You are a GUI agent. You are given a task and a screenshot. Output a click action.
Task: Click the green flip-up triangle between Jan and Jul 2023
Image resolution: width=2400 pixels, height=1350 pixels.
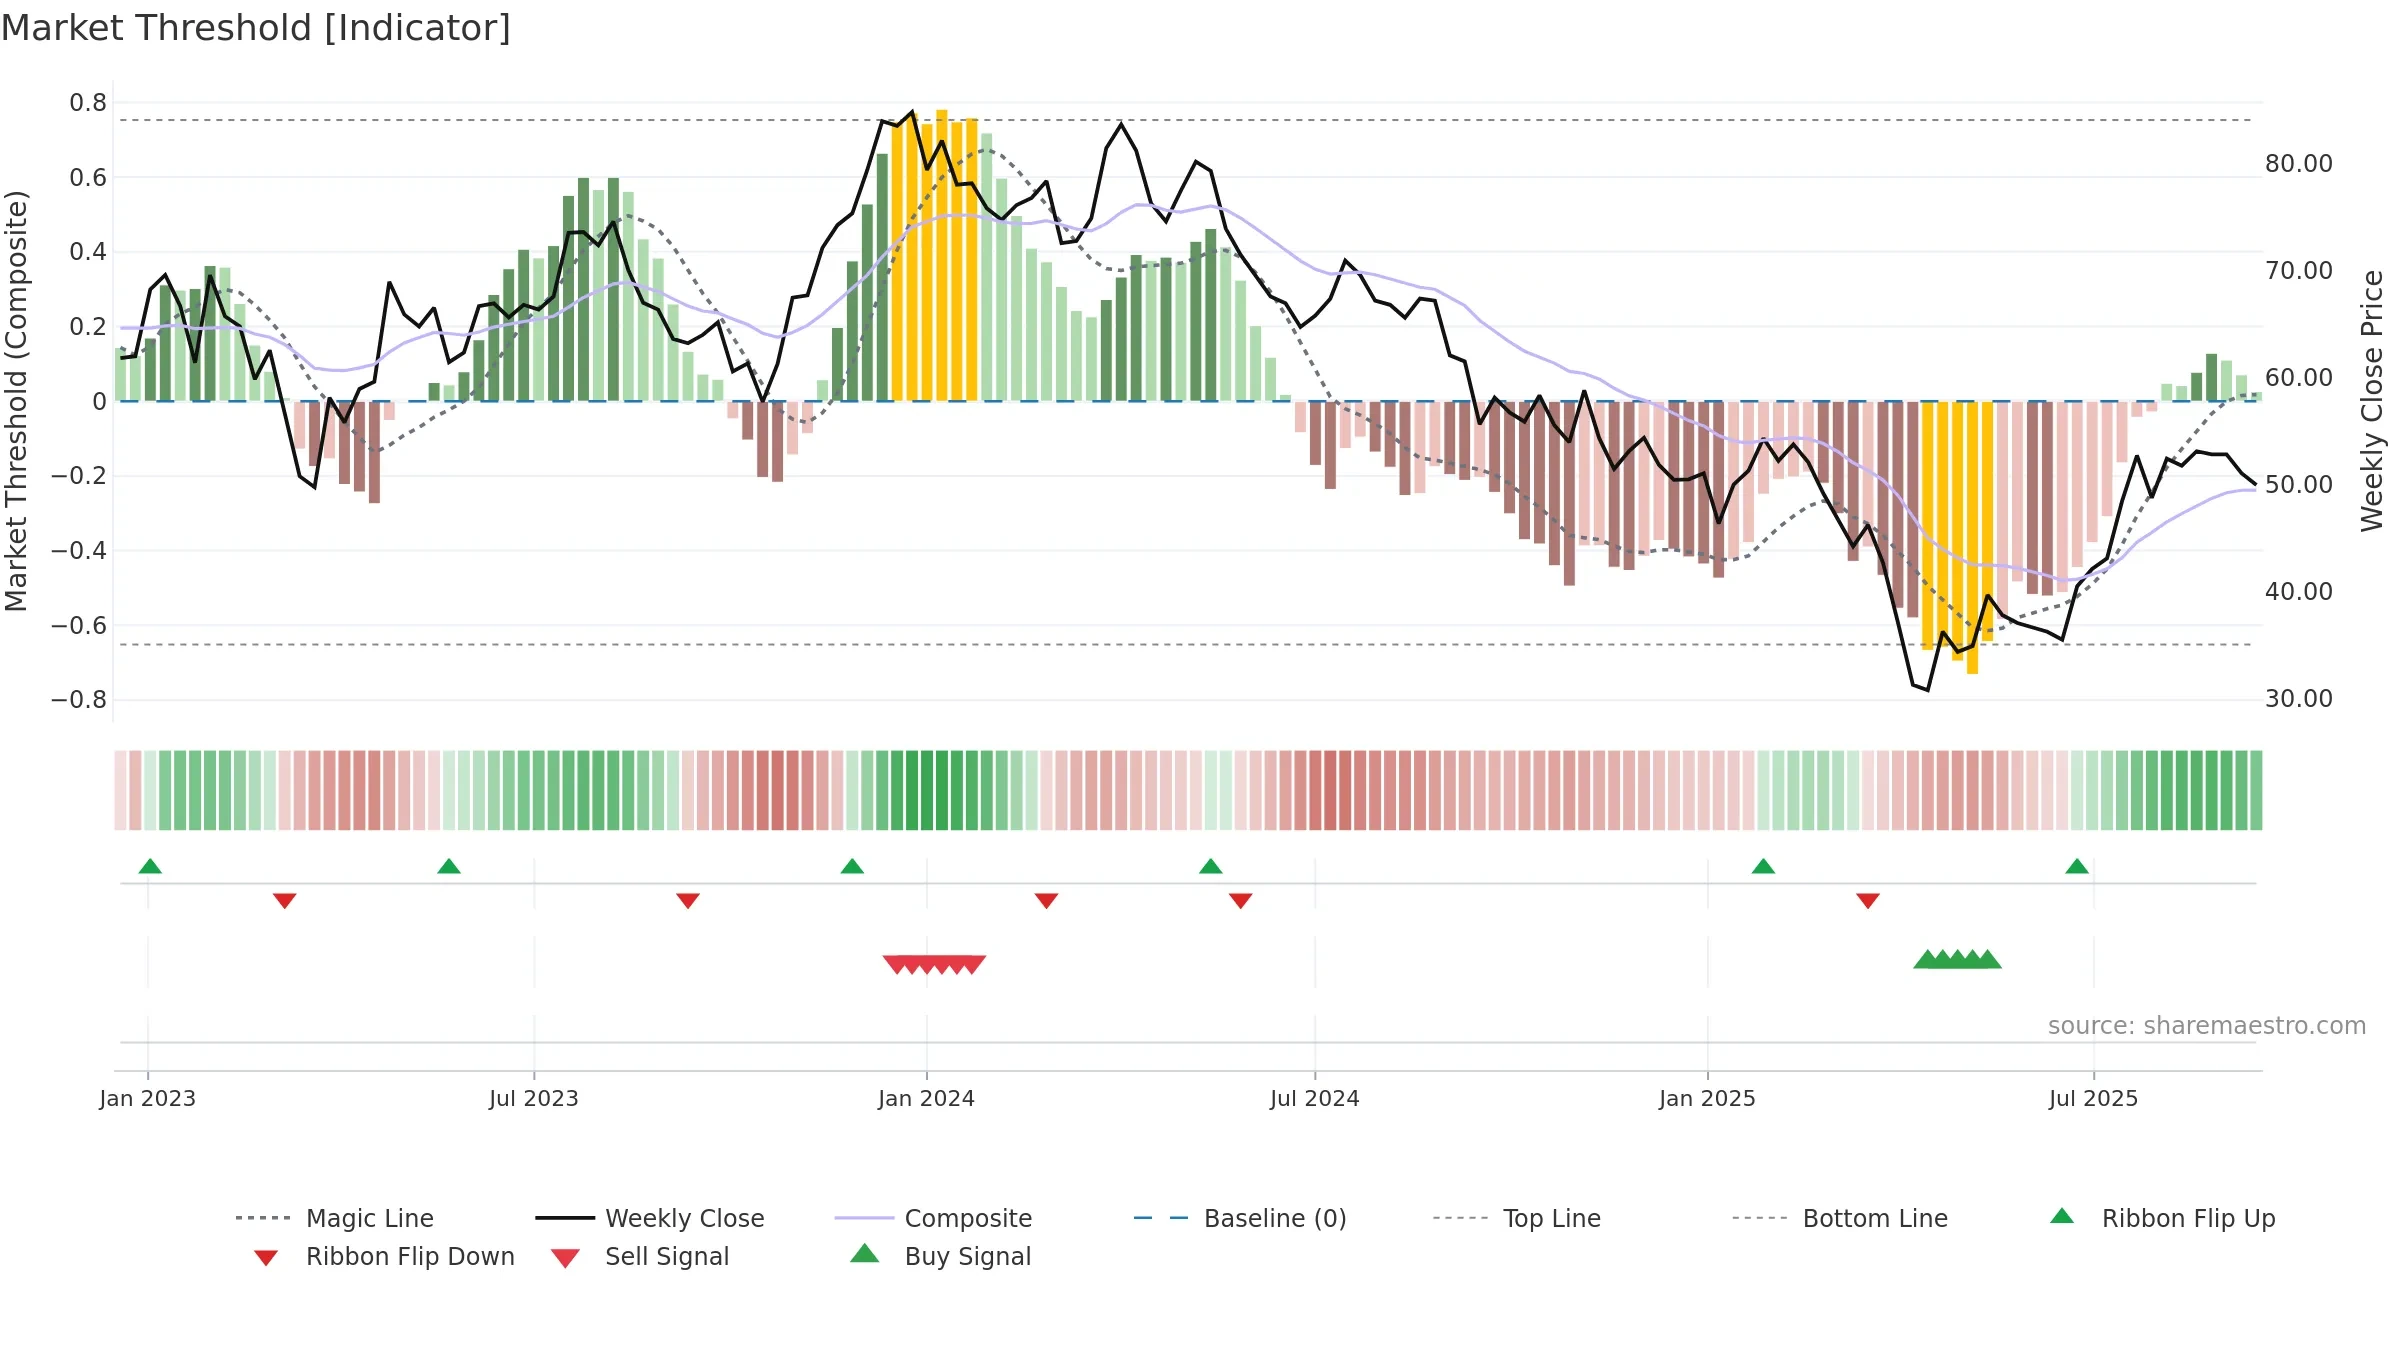point(449,866)
